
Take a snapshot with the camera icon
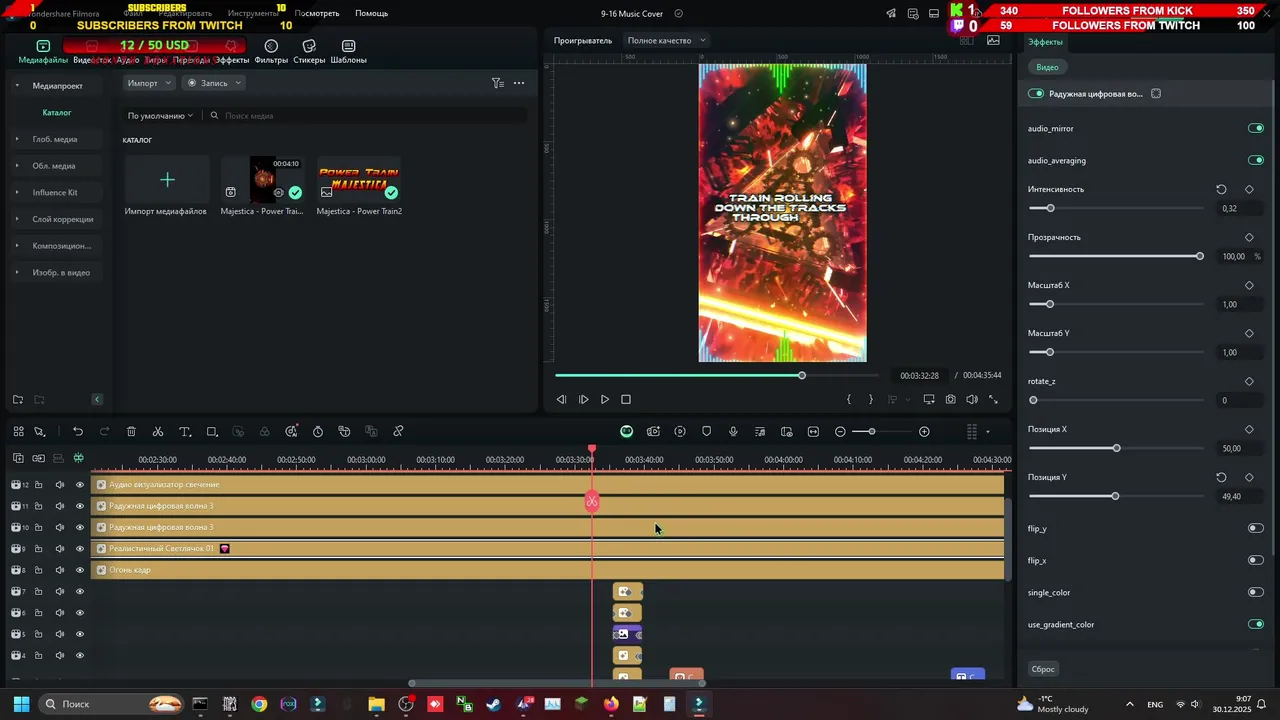click(x=950, y=399)
